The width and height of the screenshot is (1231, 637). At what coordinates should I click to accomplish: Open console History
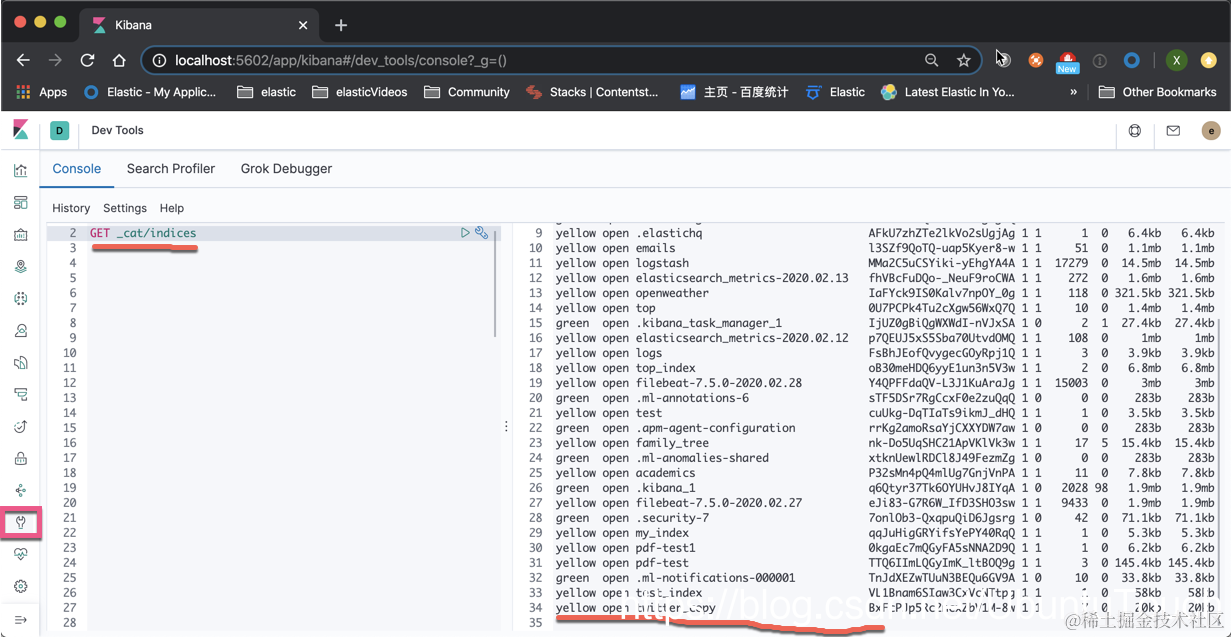coord(71,208)
